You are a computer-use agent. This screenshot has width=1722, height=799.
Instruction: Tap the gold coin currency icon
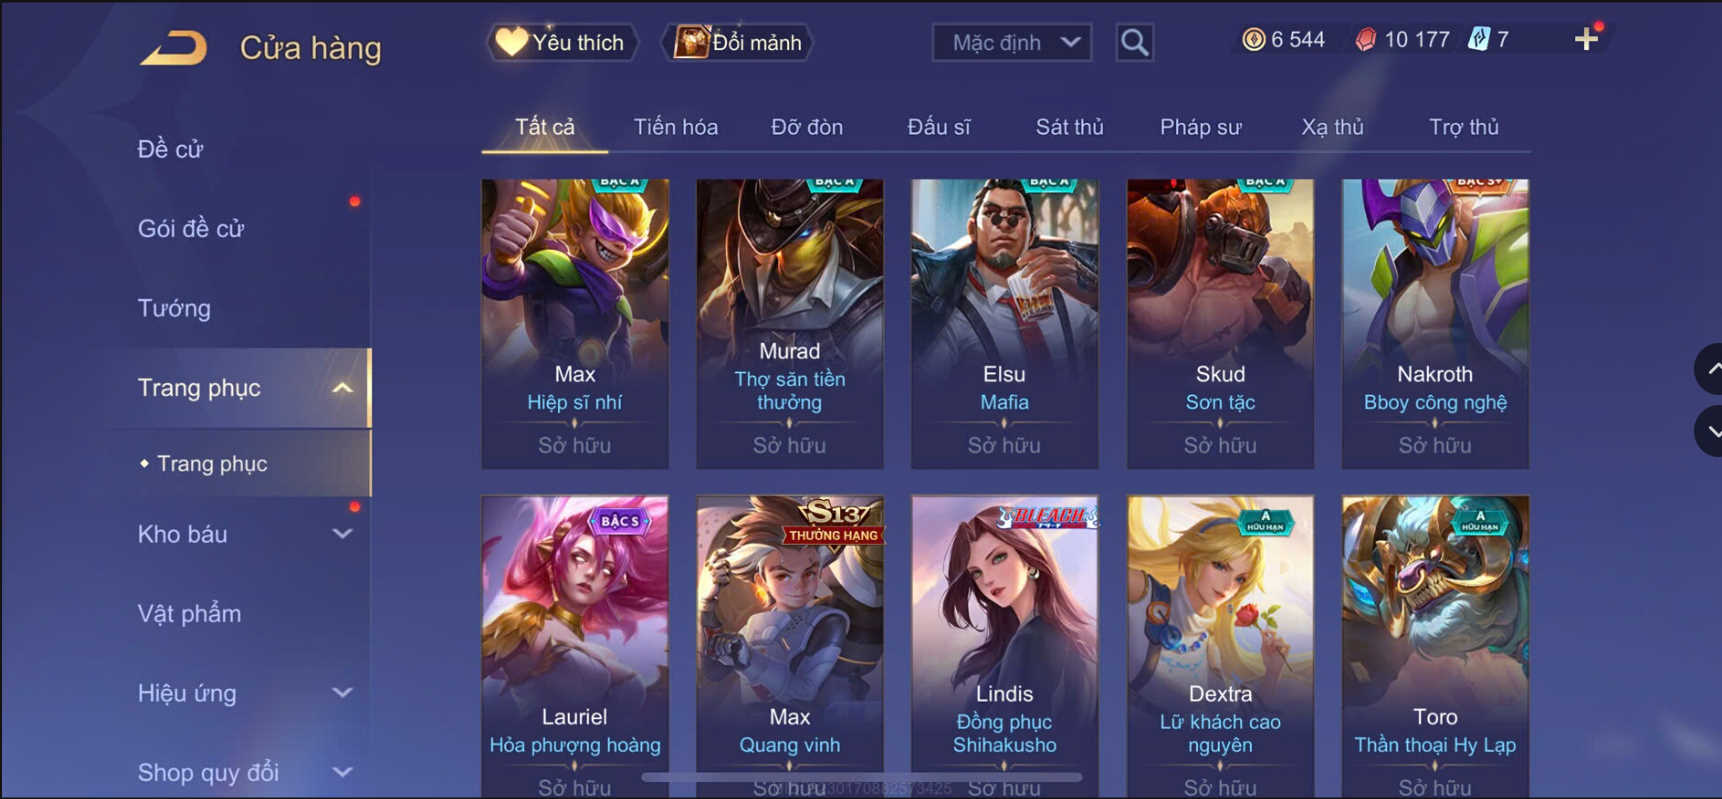1253,39
